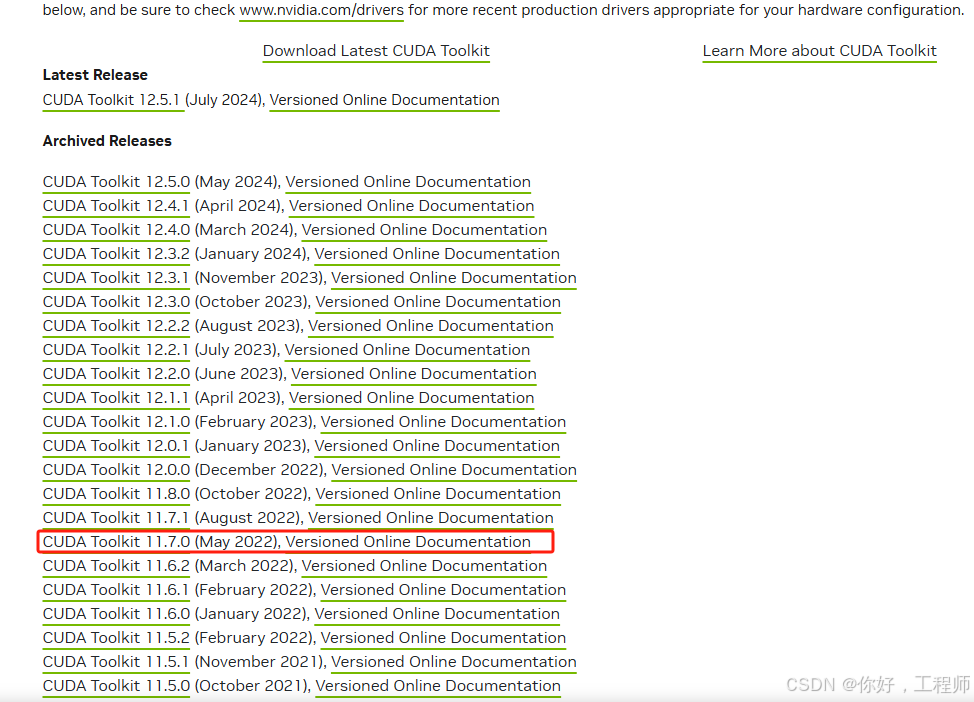View documentation in the 11.6.1 row
974x702 pixels.
pos(443,590)
